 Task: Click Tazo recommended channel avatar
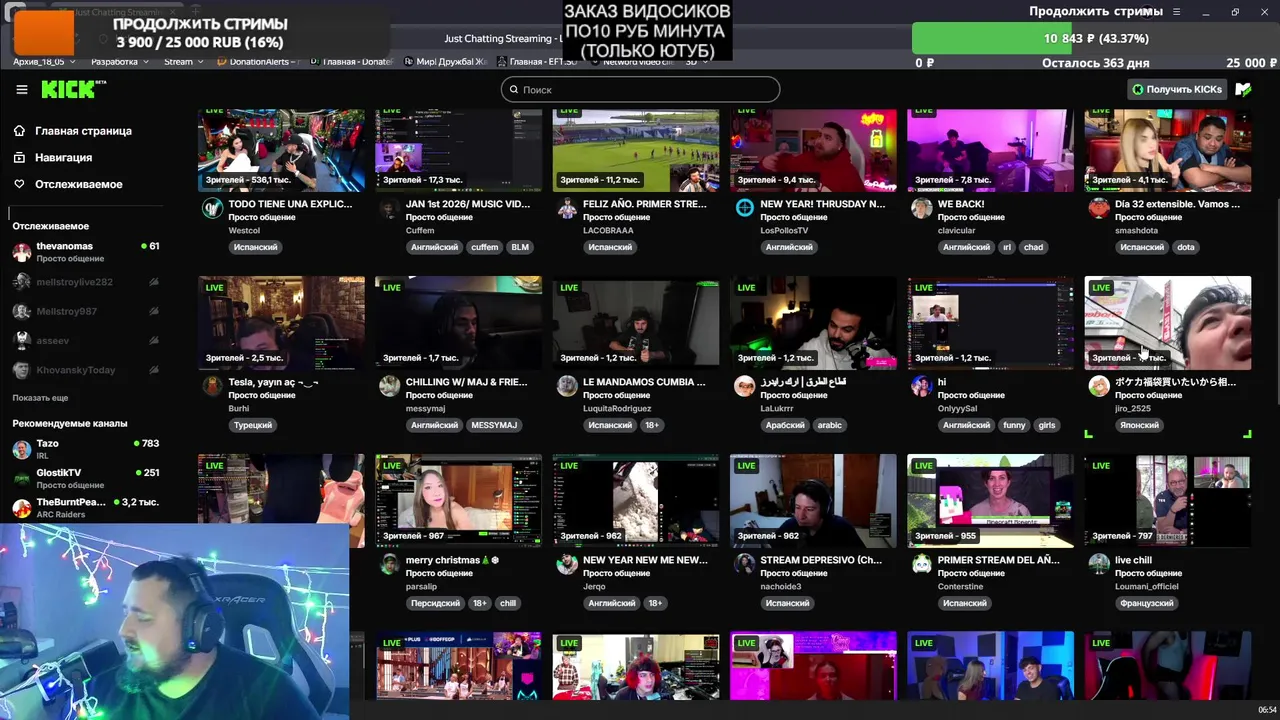pyautogui.click(x=21, y=449)
